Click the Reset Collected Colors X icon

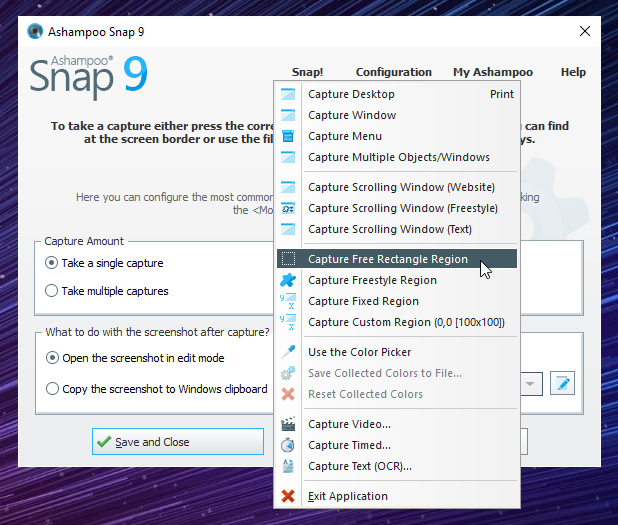pyautogui.click(x=288, y=394)
